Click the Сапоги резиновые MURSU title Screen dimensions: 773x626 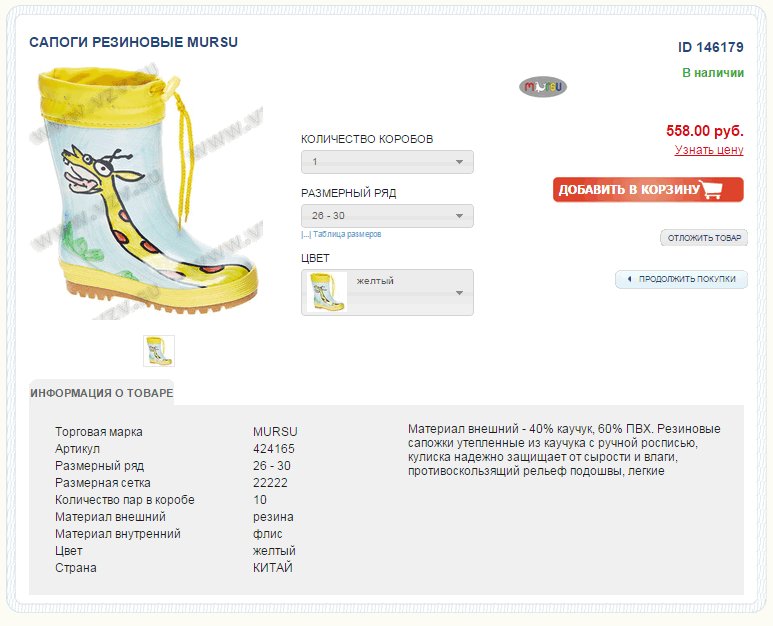[x=133, y=43]
